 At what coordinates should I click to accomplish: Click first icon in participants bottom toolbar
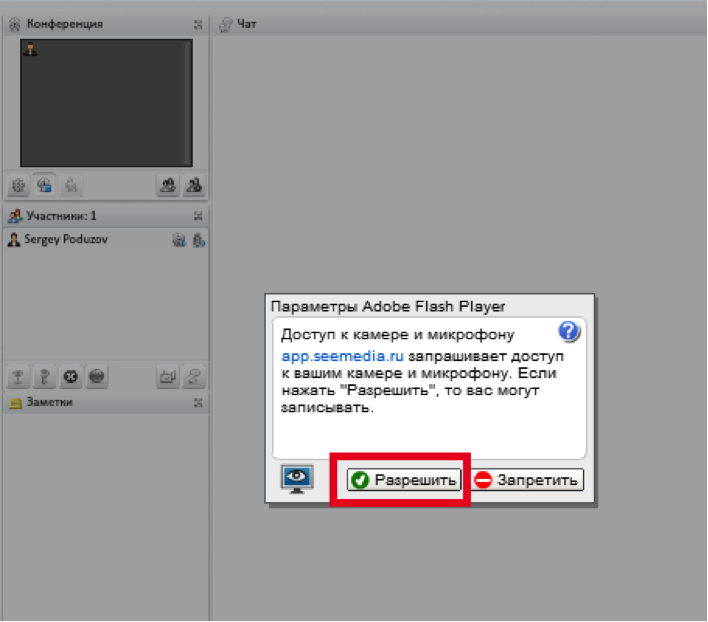coord(18,376)
